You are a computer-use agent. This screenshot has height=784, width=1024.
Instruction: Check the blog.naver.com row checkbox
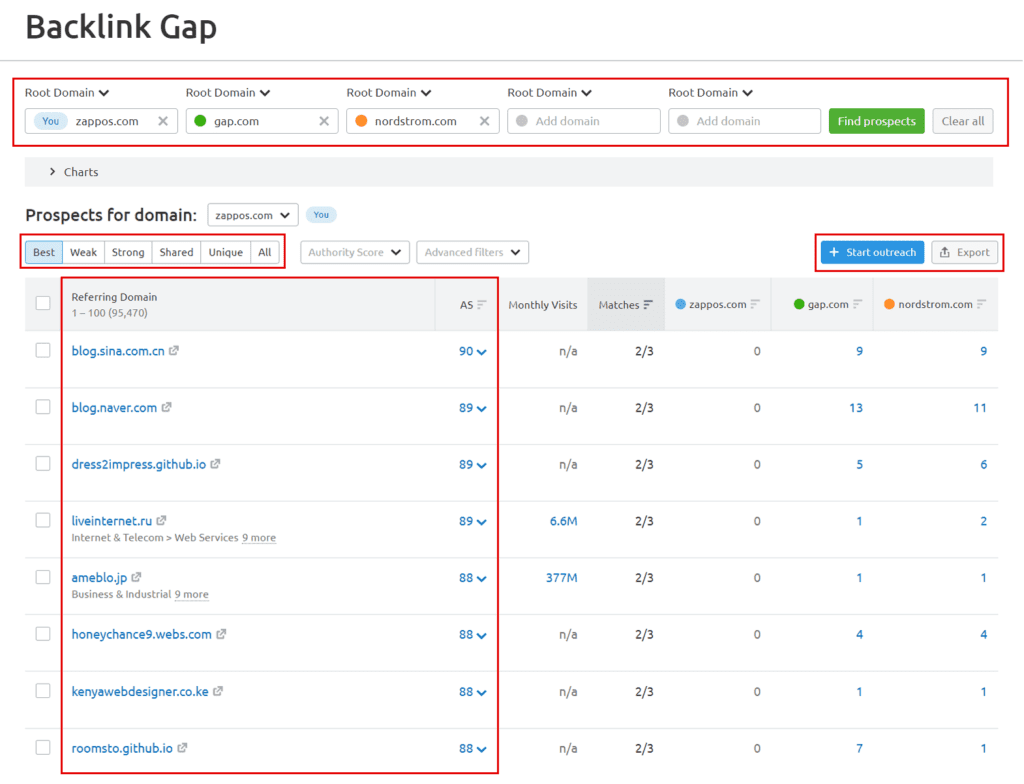[x=43, y=407]
